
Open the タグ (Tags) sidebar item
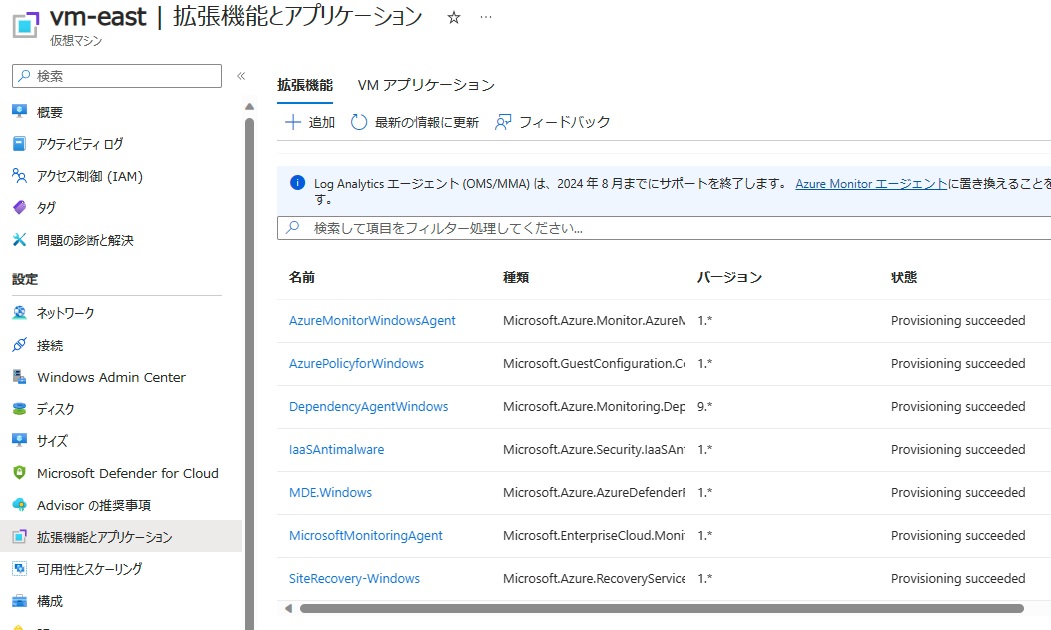pyautogui.click(x=46, y=208)
